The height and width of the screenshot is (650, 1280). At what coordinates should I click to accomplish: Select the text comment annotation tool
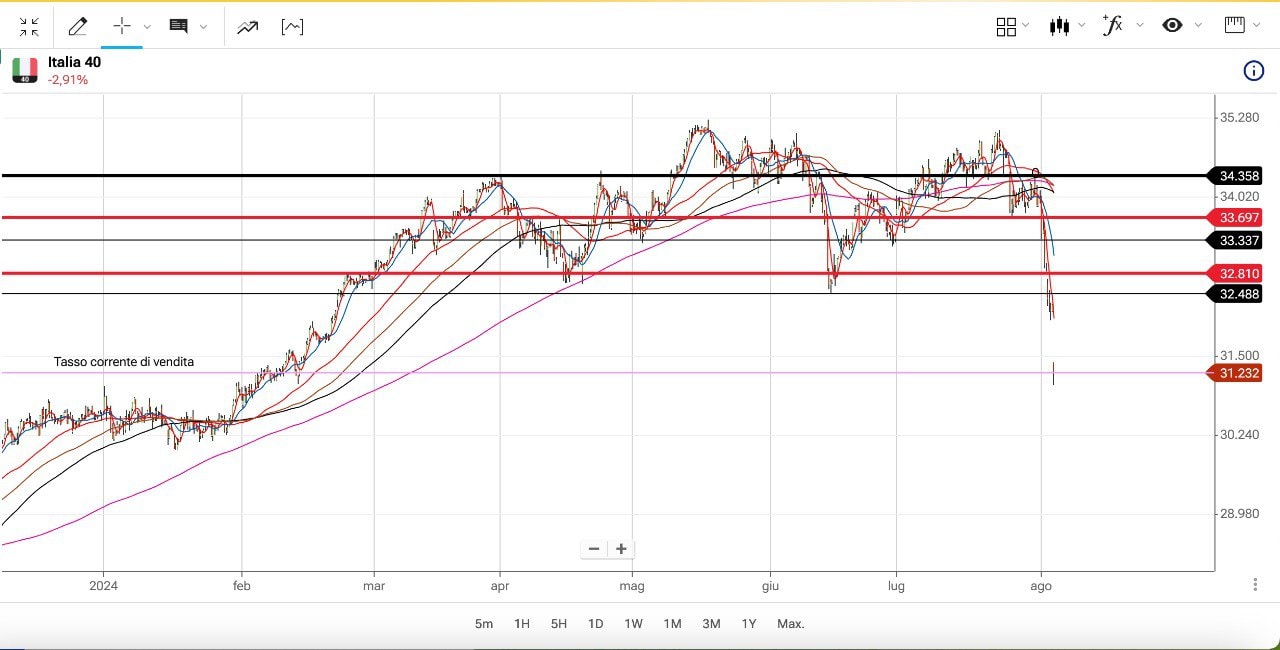click(179, 27)
